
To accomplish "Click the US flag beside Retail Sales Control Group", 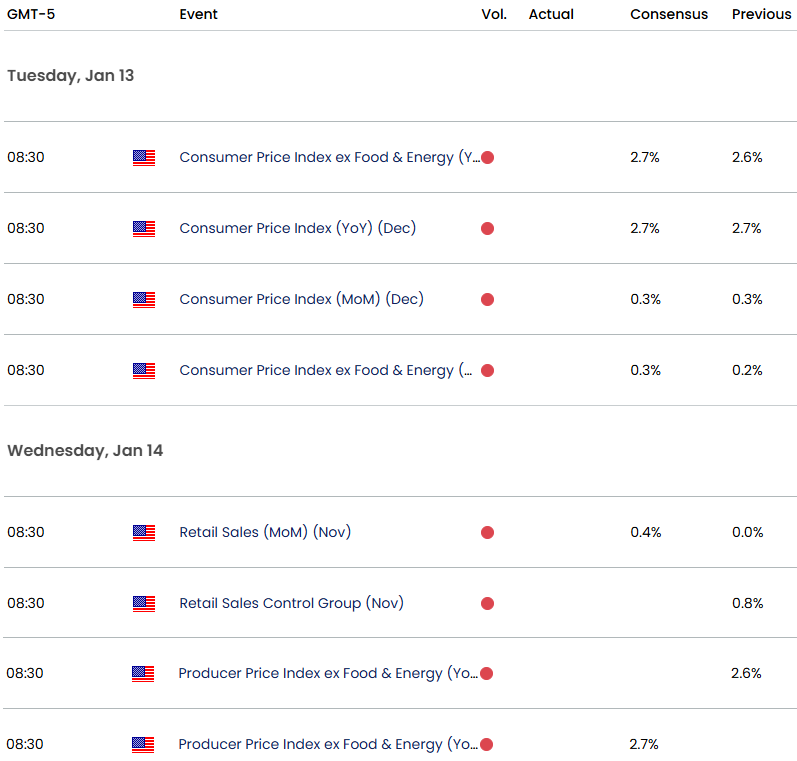I will (x=144, y=604).
